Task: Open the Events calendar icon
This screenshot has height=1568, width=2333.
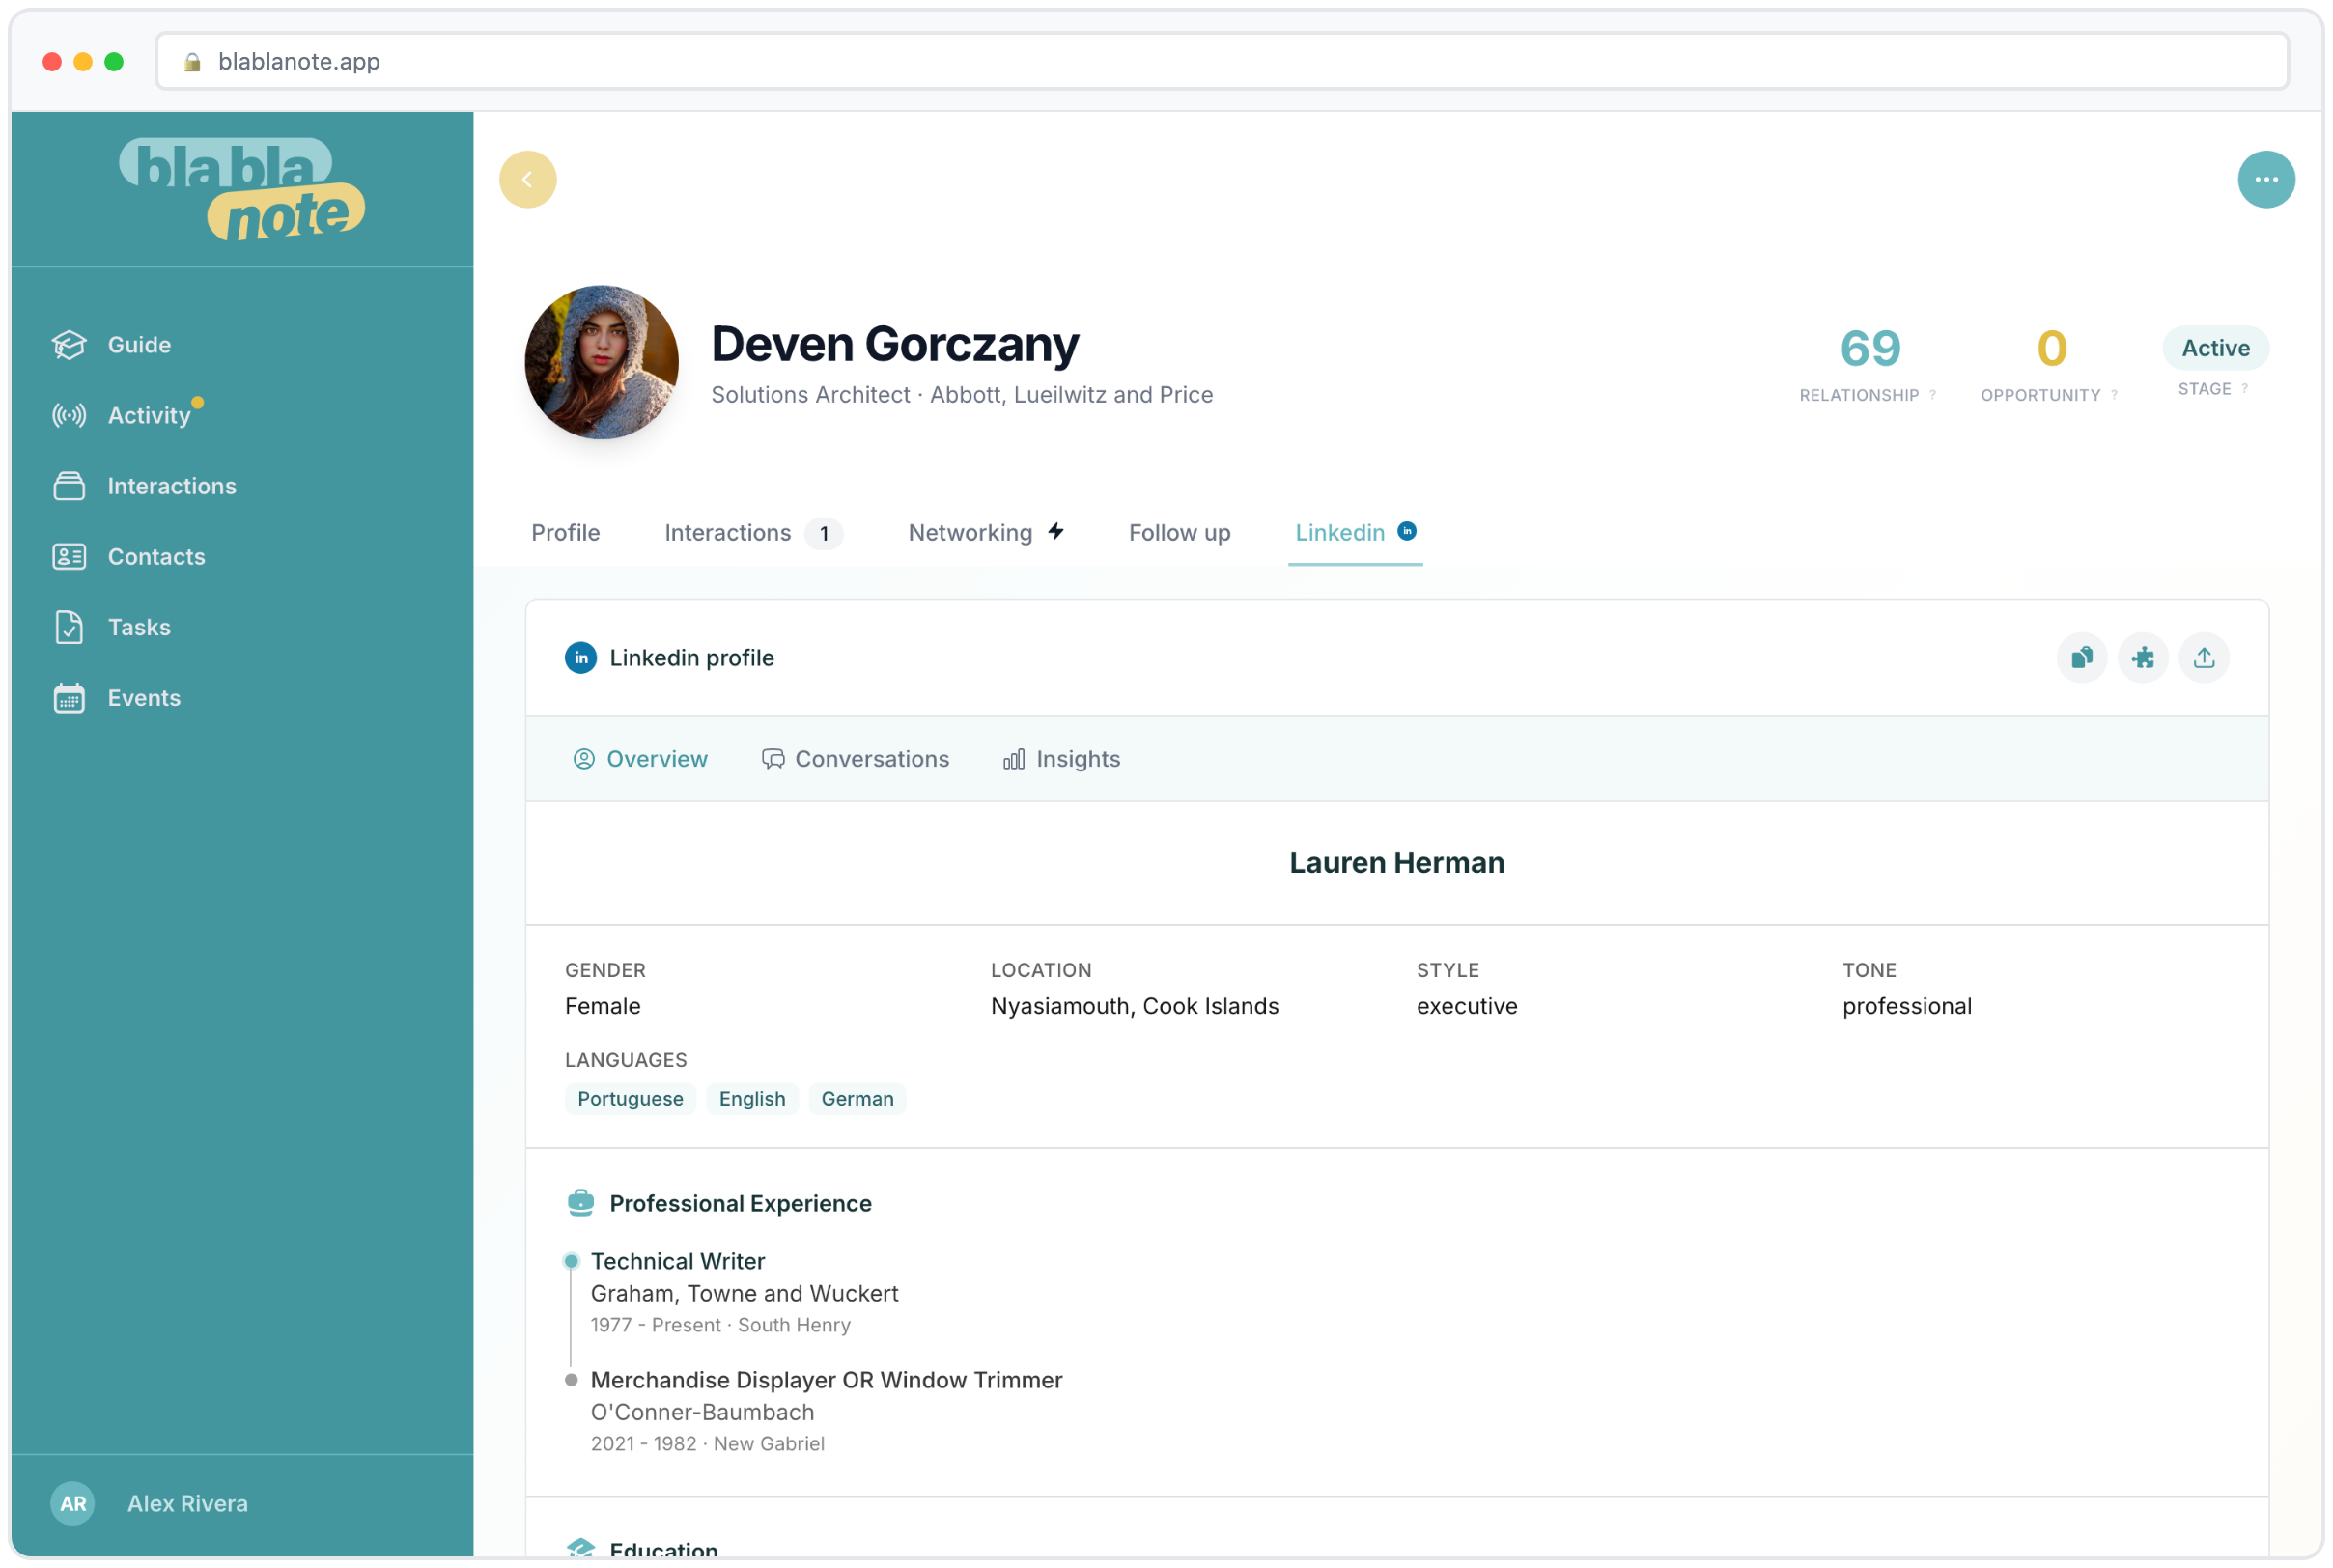Action: (68, 698)
